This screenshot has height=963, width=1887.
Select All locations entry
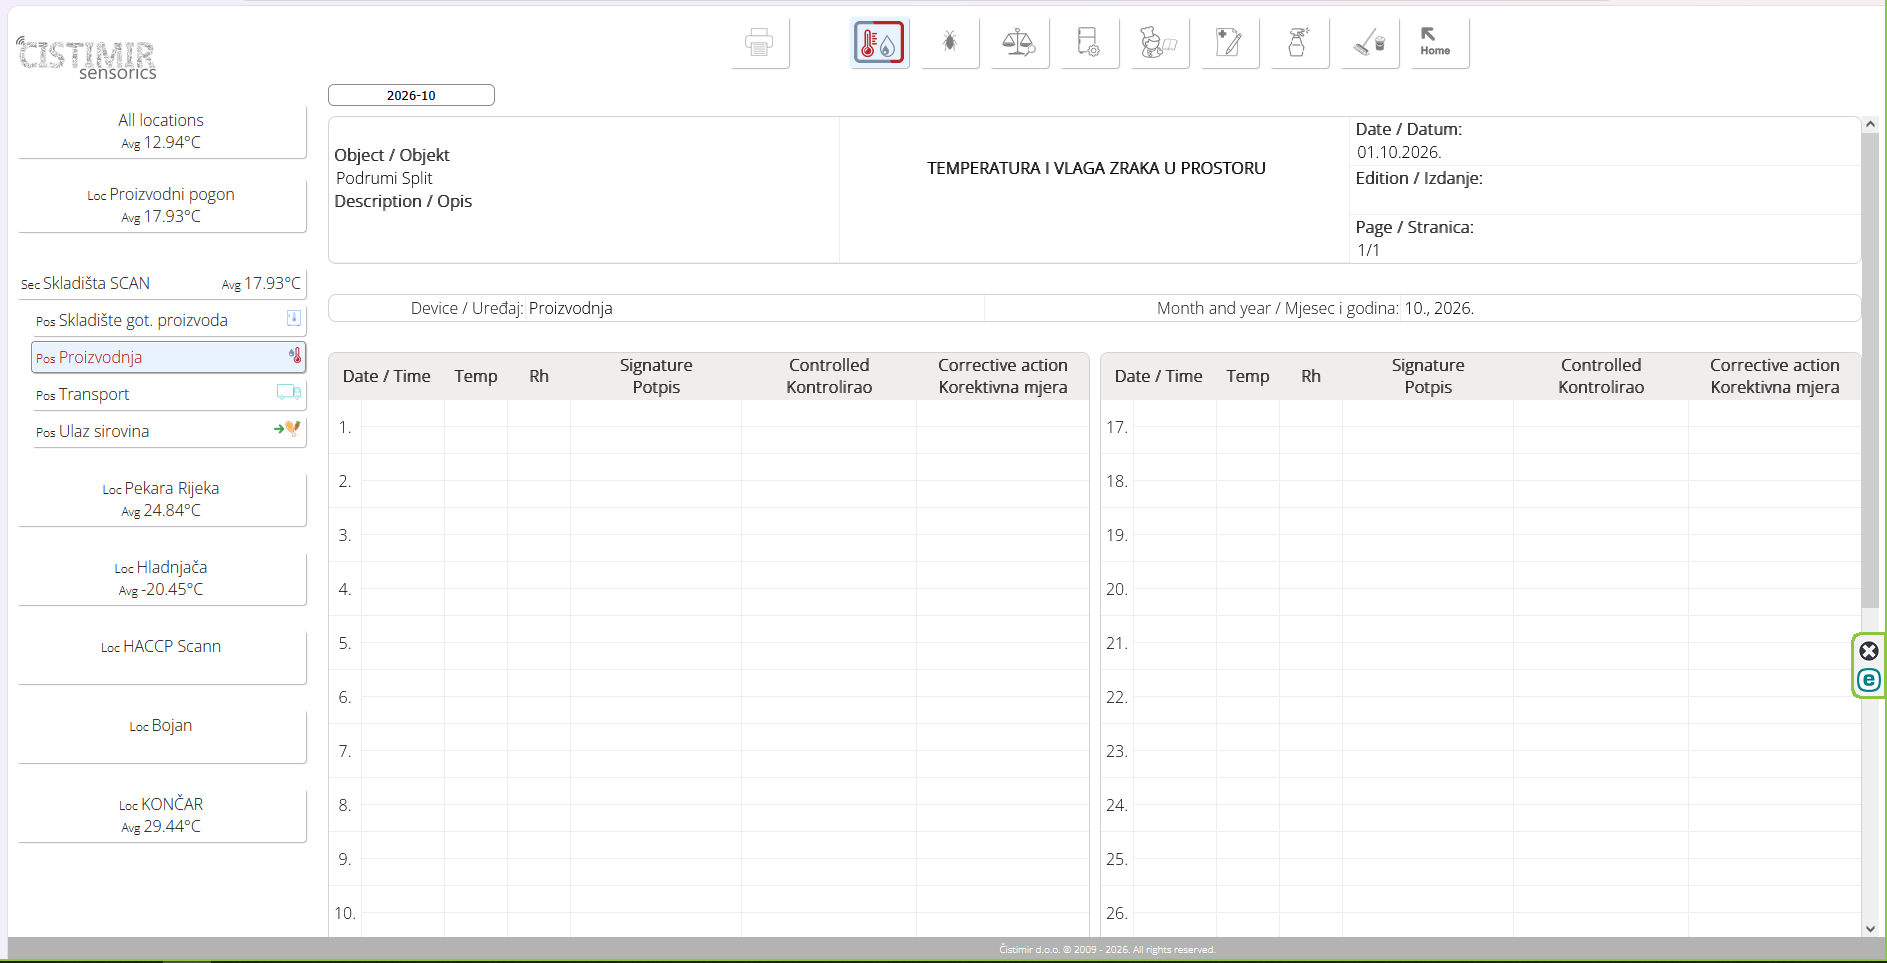tap(161, 131)
